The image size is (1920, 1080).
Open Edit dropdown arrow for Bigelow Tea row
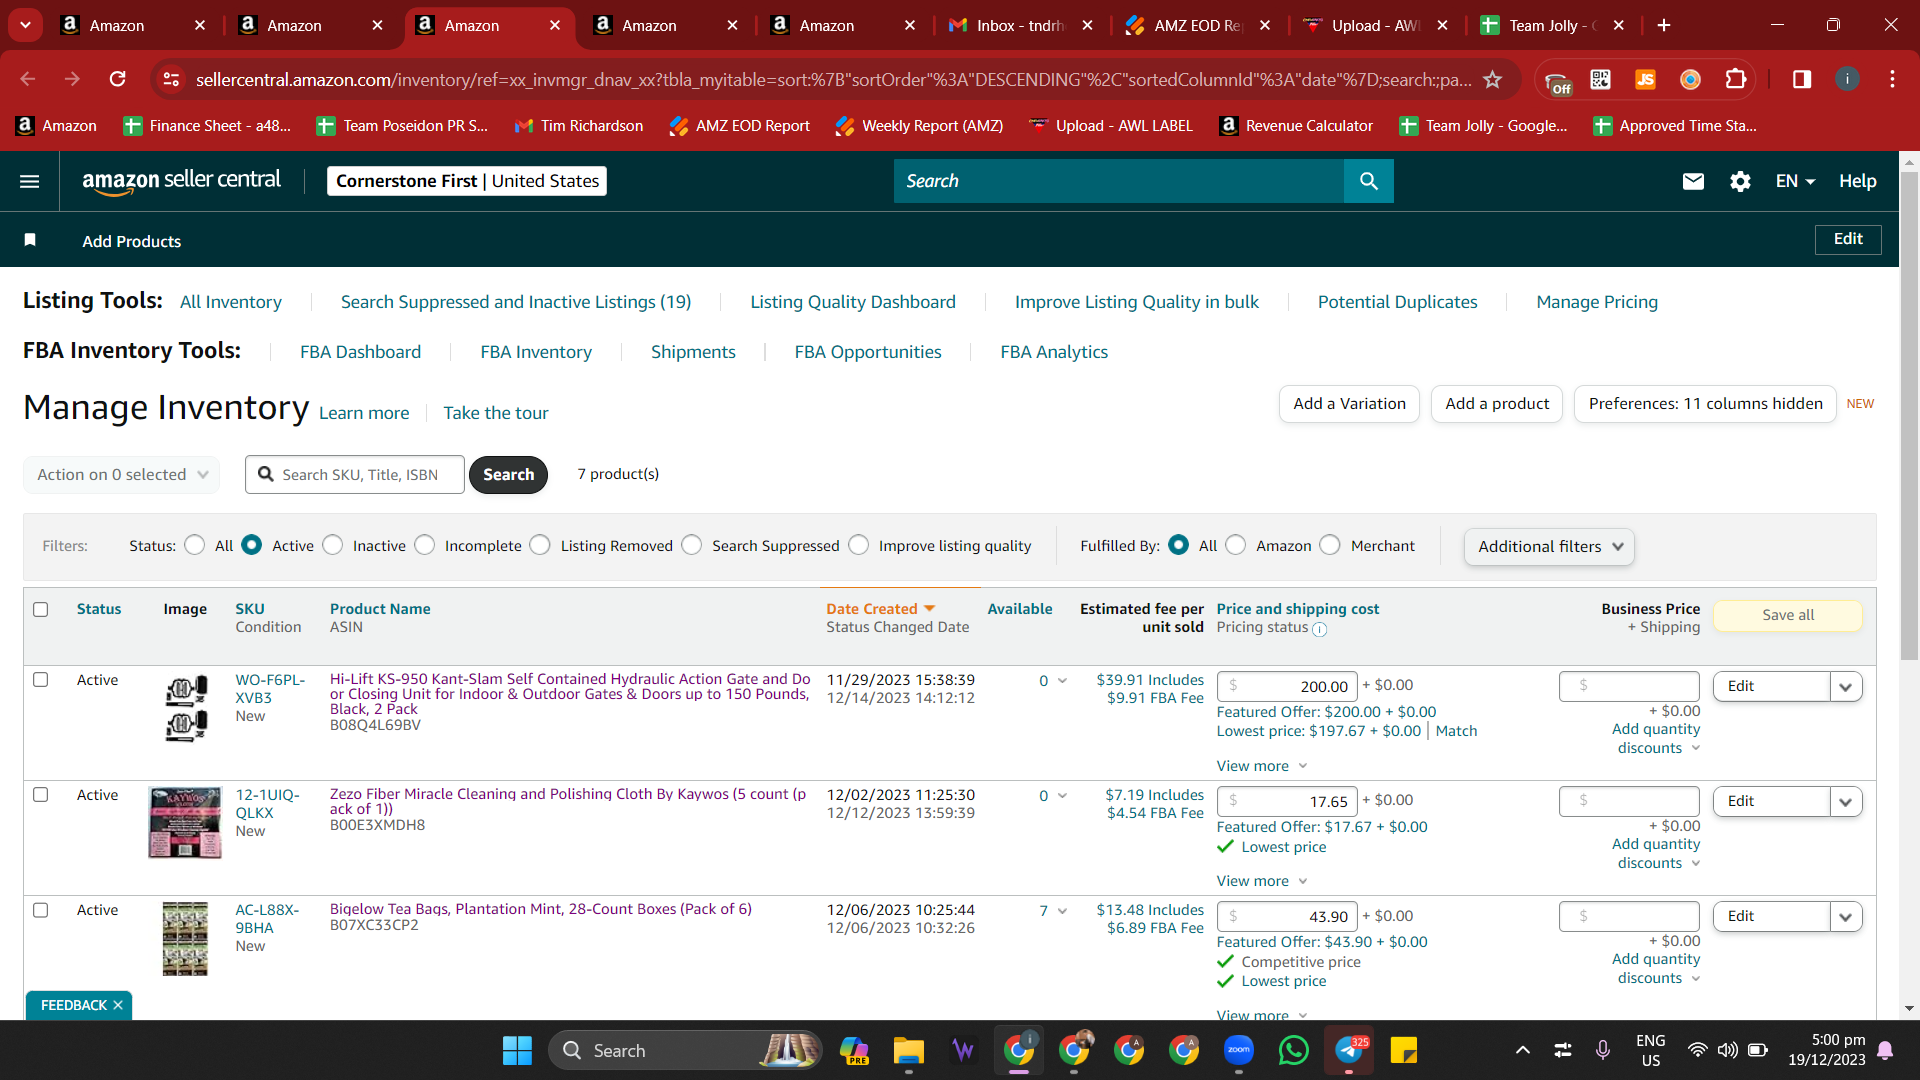pyautogui.click(x=1845, y=916)
